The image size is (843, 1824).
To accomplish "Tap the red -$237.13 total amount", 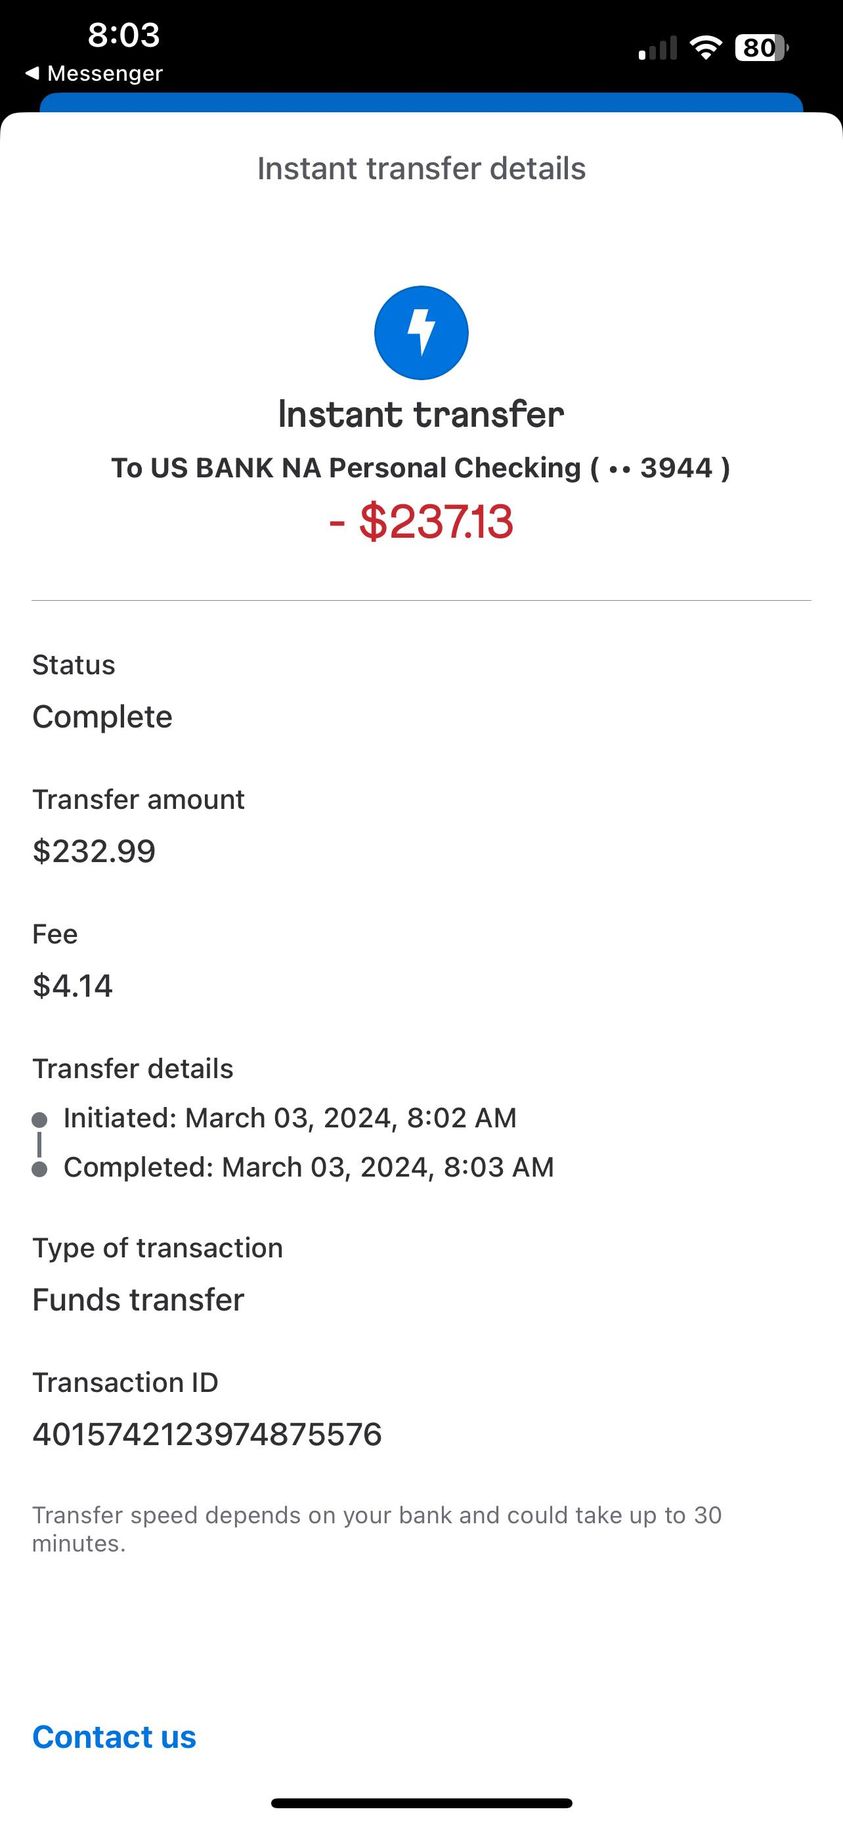I will (421, 522).
